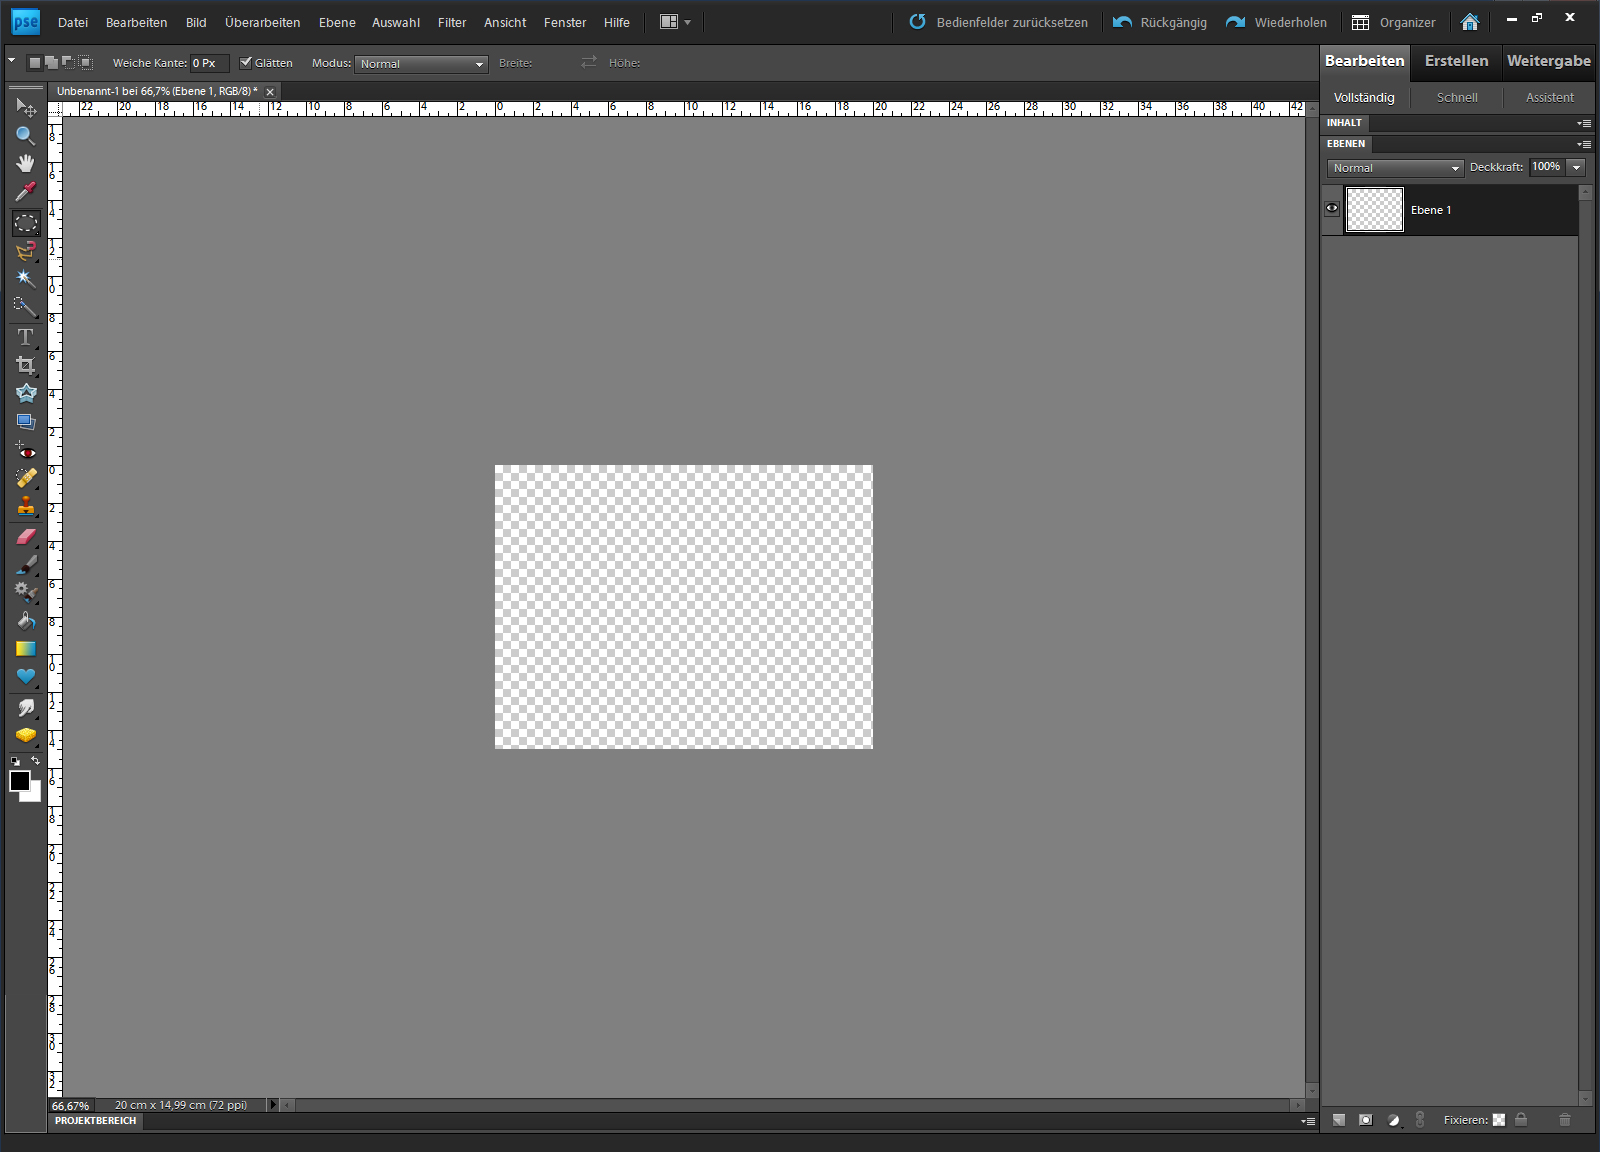
Task: Click the foreground black color swatch
Action: coord(19,781)
